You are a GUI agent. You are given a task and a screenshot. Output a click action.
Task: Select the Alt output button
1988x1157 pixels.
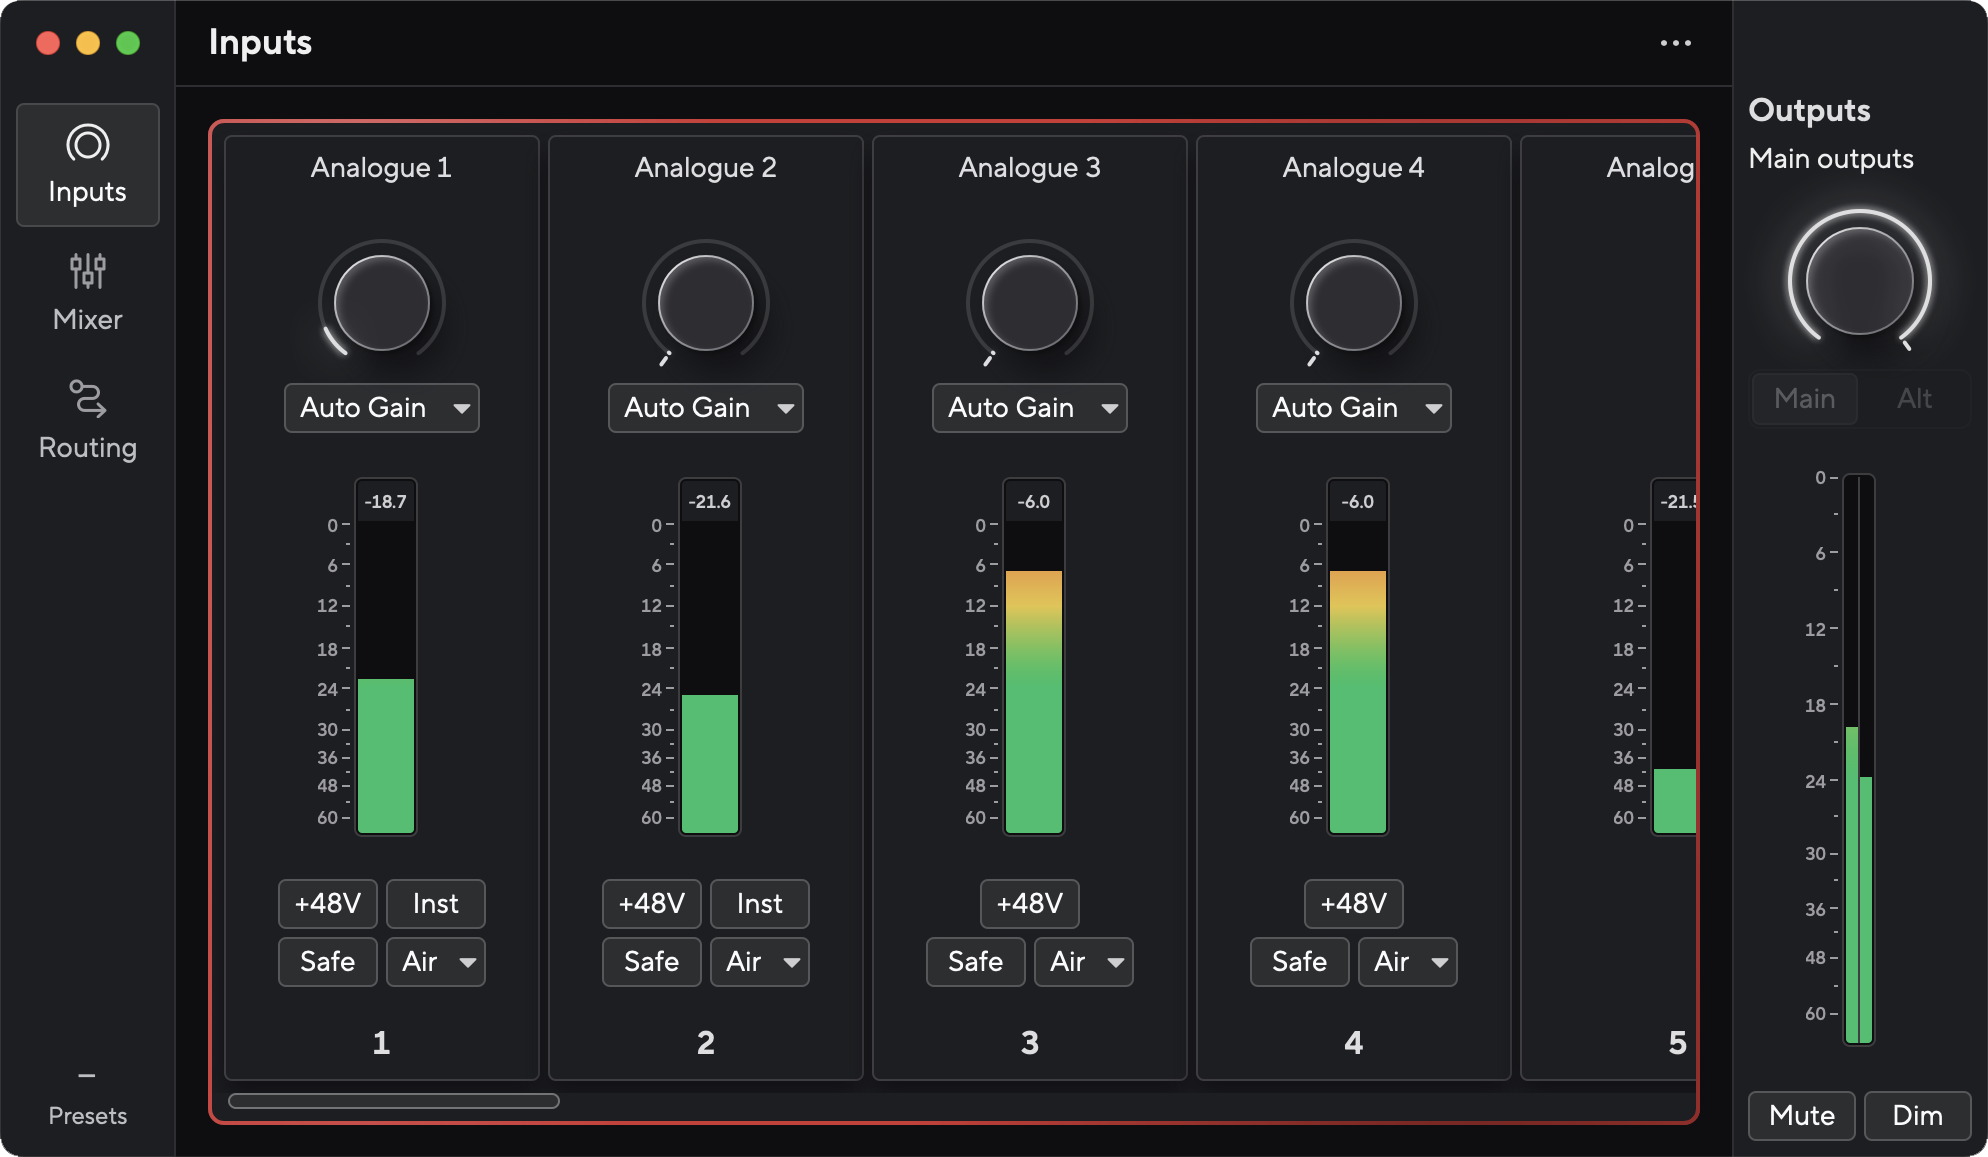pos(1914,399)
